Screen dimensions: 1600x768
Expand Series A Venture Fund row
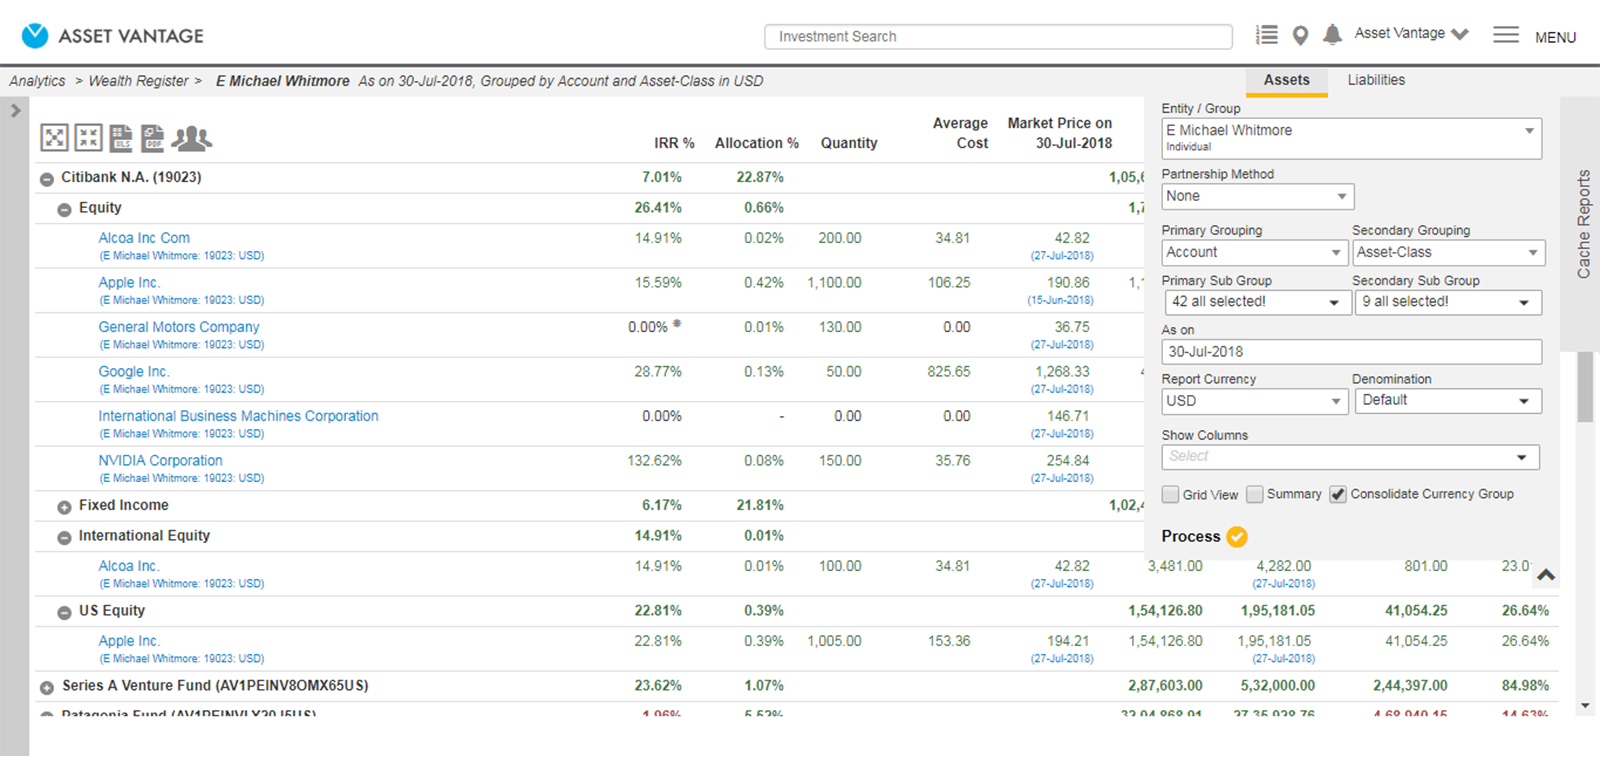[46, 688]
